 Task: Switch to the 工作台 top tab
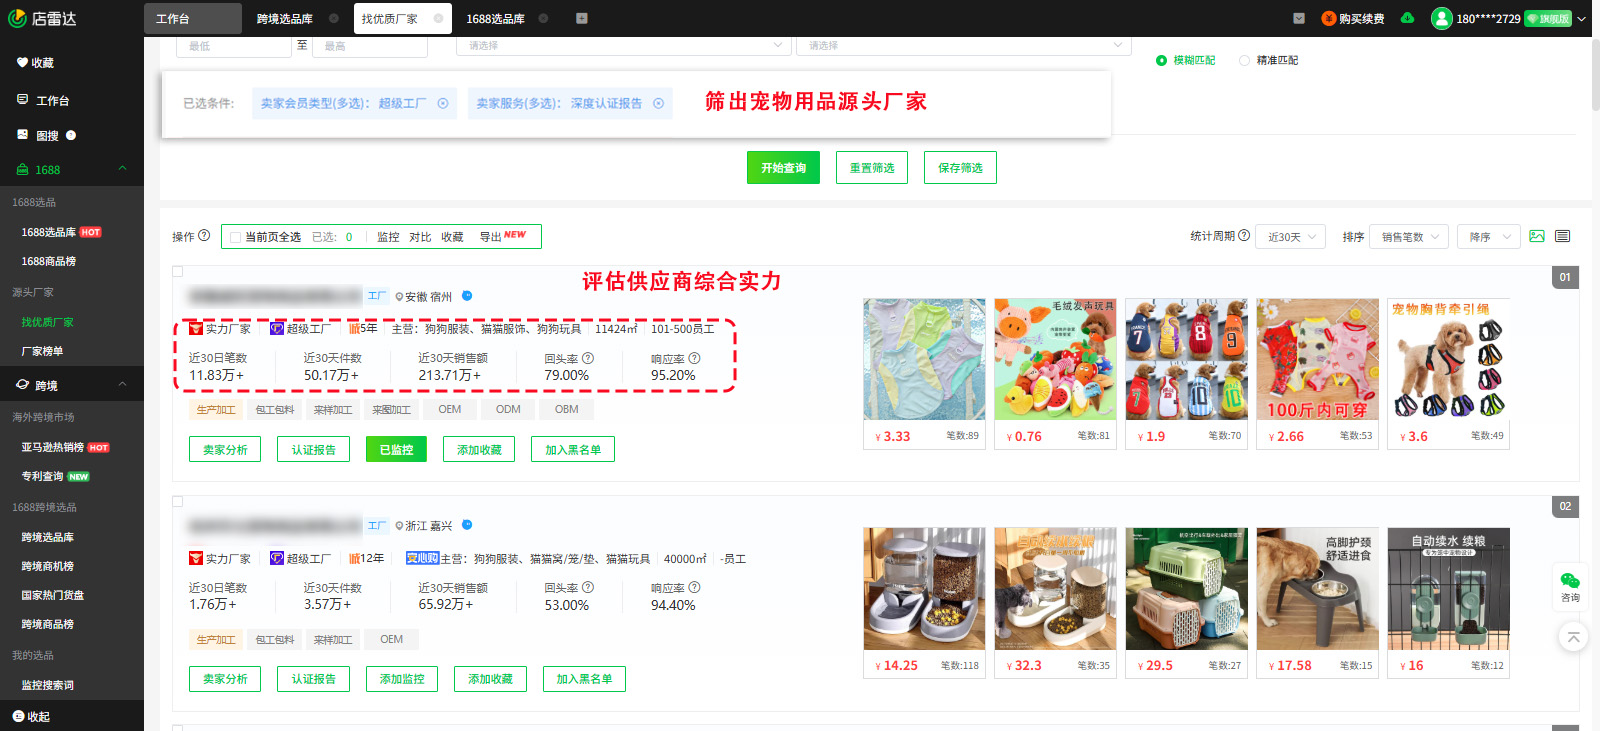coord(192,18)
